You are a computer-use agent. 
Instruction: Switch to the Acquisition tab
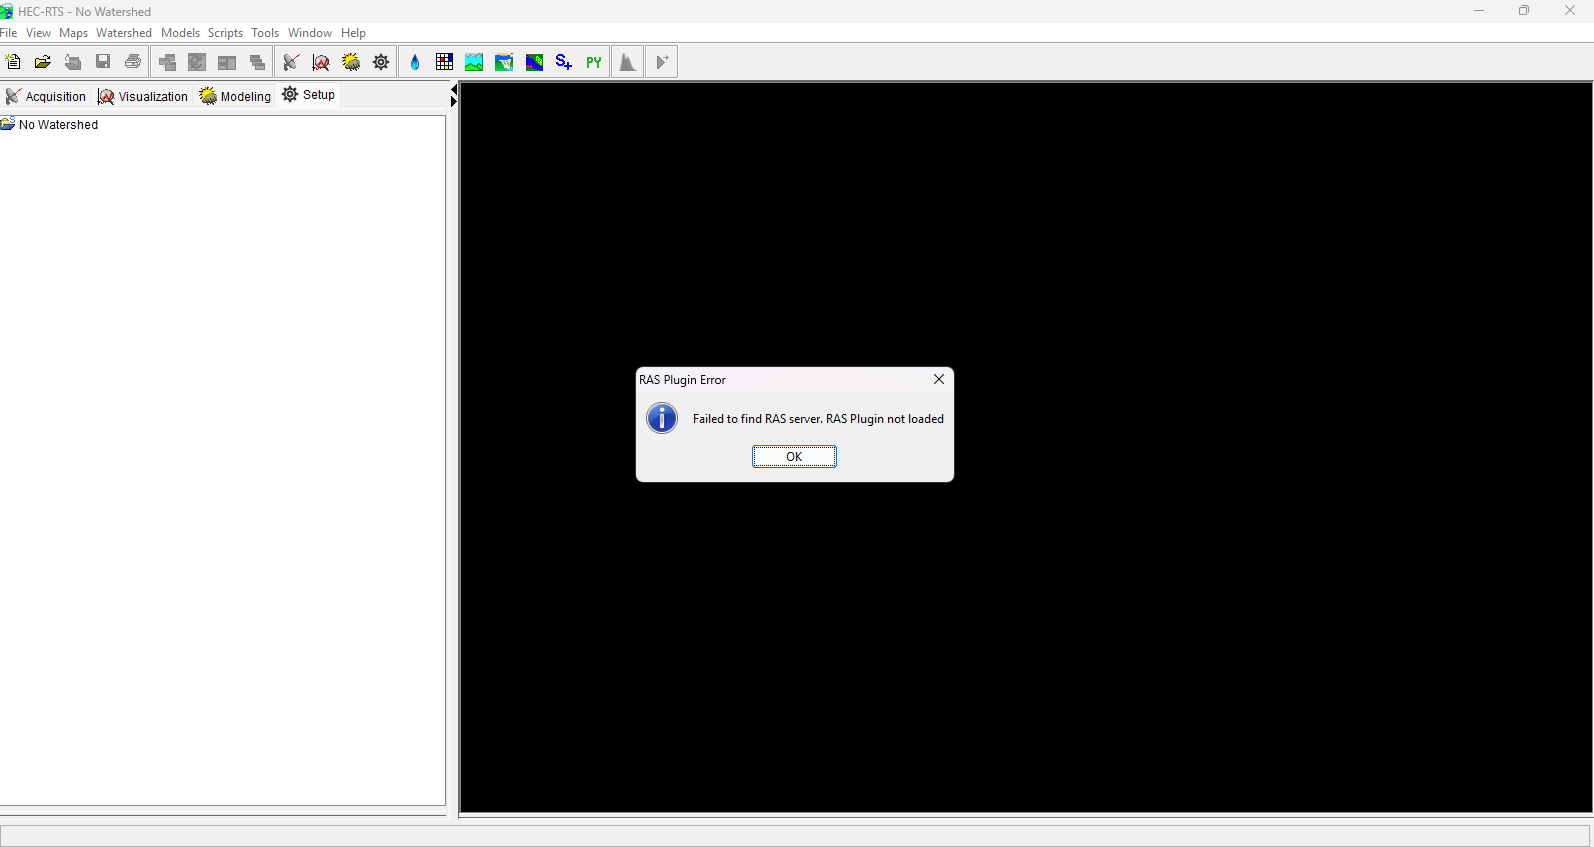point(46,96)
